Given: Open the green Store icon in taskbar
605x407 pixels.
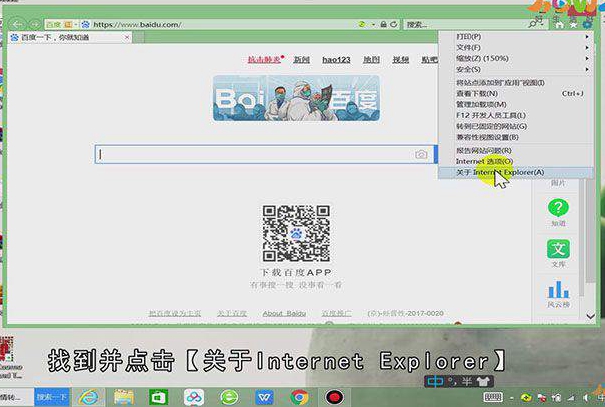Looking at the screenshot, I should pos(159,397).
